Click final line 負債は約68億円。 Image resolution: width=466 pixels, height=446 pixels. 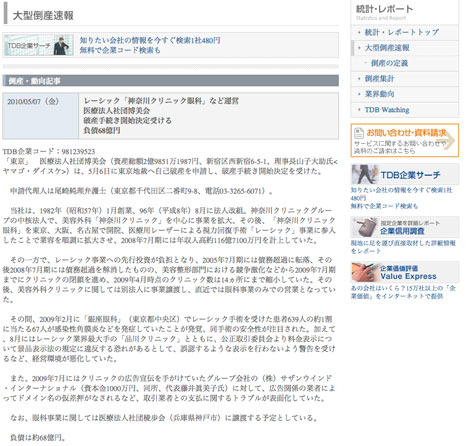37,437
